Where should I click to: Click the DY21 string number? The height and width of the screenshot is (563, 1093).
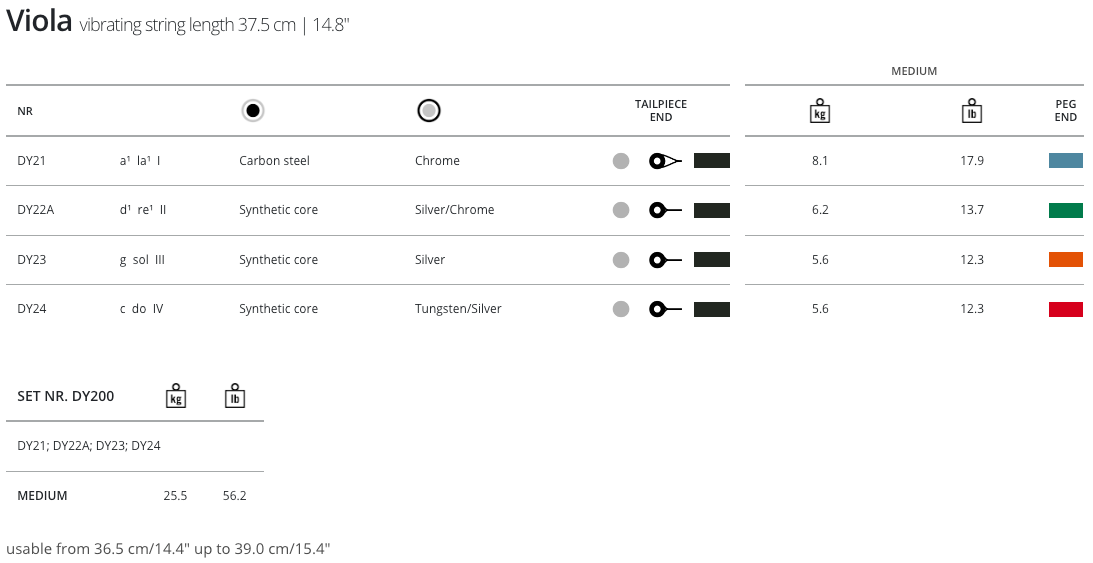click(x=31, y=161)
